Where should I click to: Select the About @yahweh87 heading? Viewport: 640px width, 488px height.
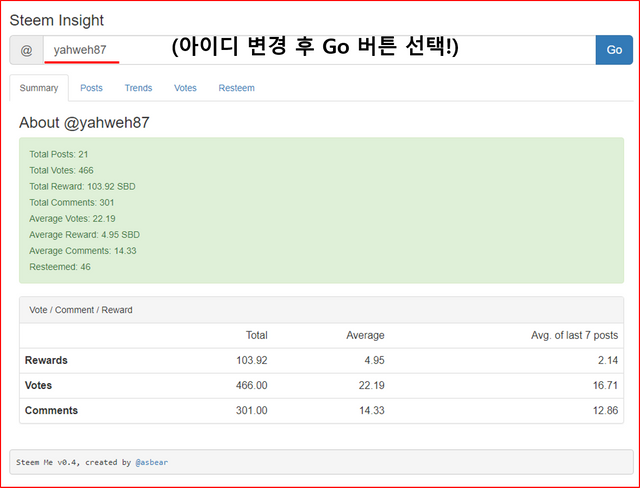84,122
